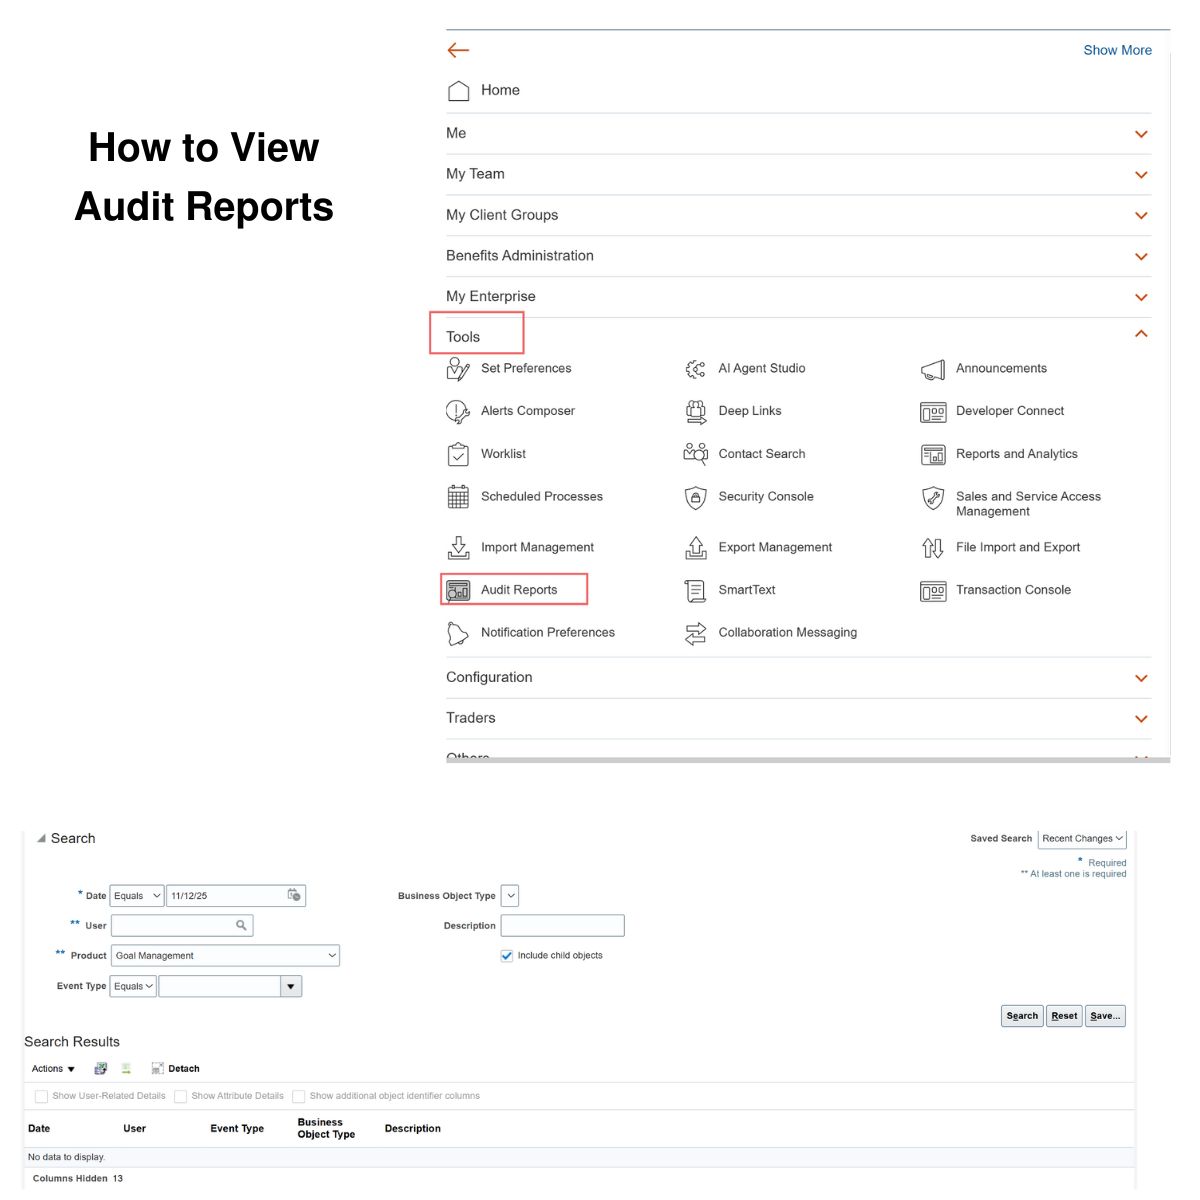This screenshot has height=1200, width=1200.
Task: Launch Scheduled Processes calendar icon
Action: click(x=458, y=497)
